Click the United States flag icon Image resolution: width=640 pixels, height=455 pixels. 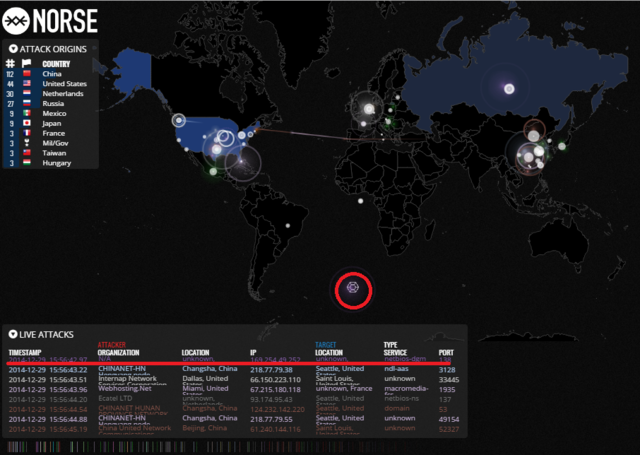[x=27, y=83]
